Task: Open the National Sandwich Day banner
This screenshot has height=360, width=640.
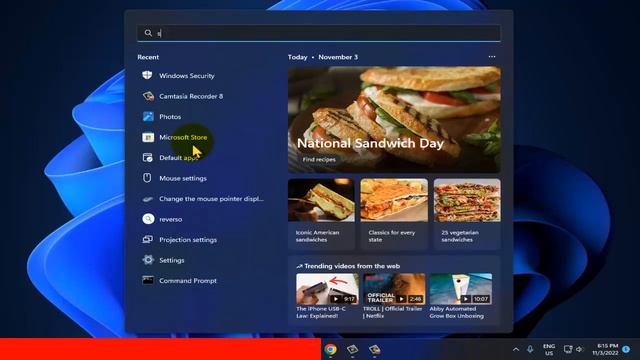Action: 394,120
